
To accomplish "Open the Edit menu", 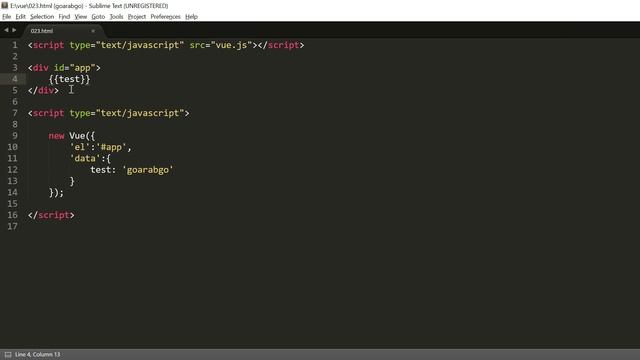I will tap(20, 17).
